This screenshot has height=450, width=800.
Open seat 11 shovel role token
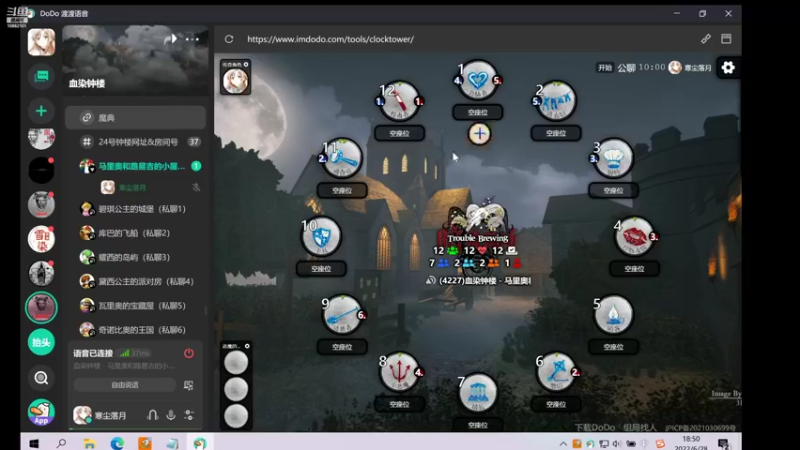coord(342,158)
